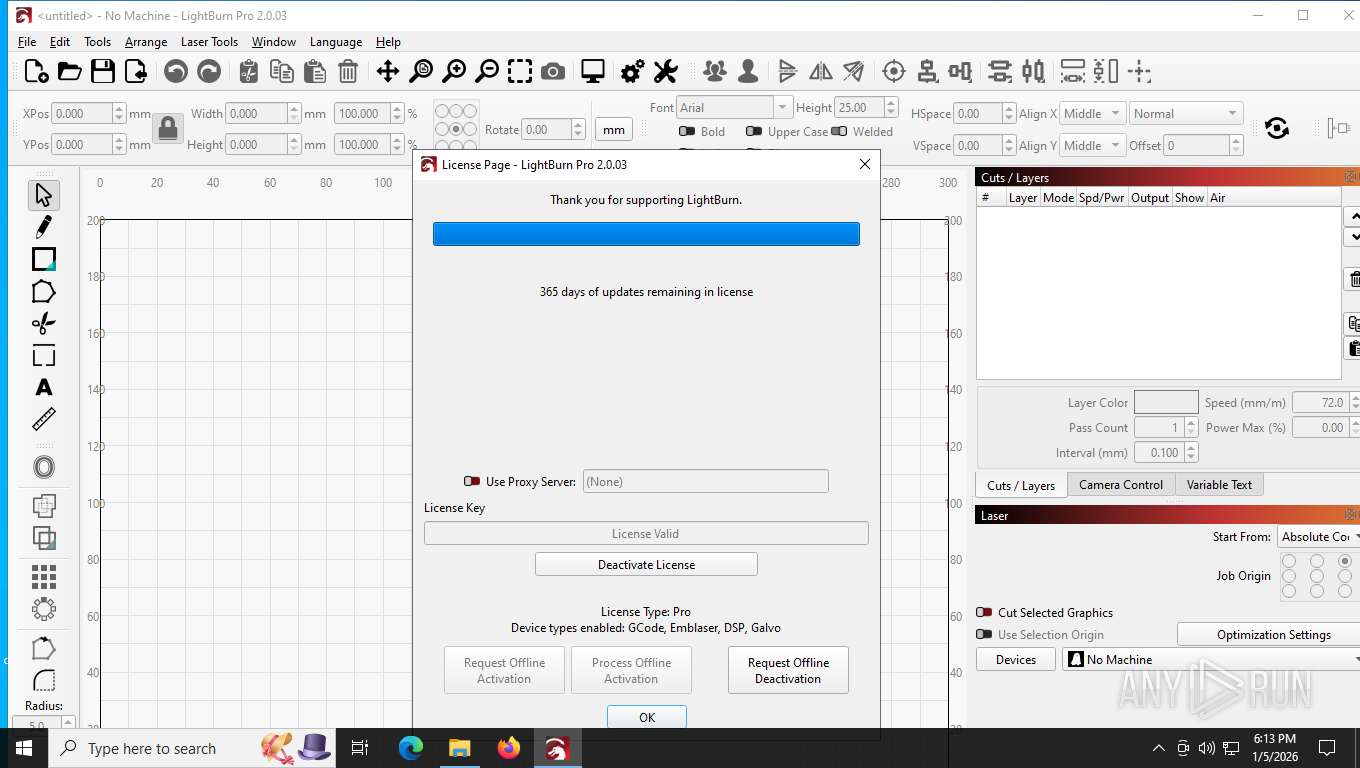Open Align X Middle dropdown
The image size is (1360, 768).
point(1093,113)
